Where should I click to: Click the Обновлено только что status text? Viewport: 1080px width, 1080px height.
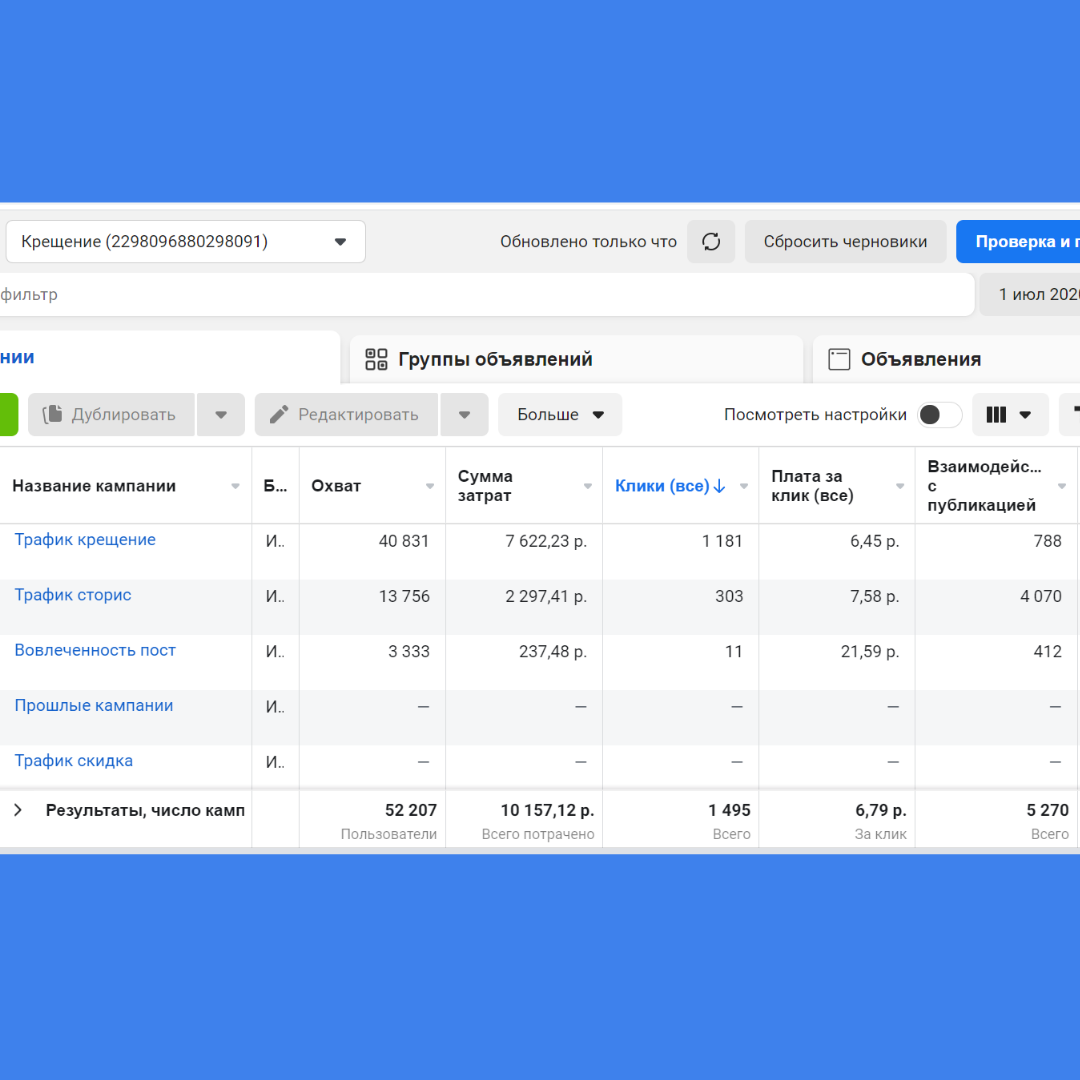(588, 242)
